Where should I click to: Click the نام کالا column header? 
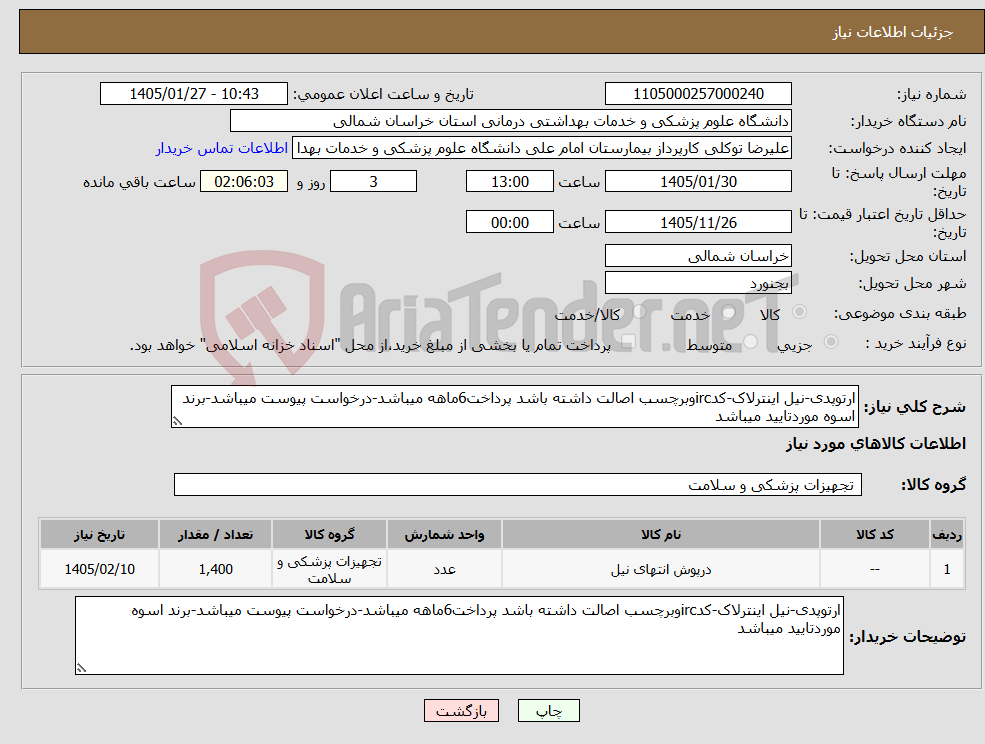(660, 534)
